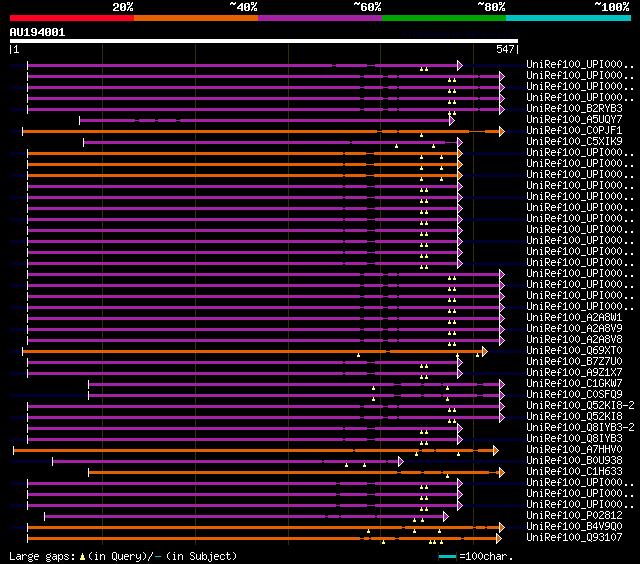Select the UniRef100_Q52KI8 label
The height and width of the screenshot is (564, 640).
[574, 417]
